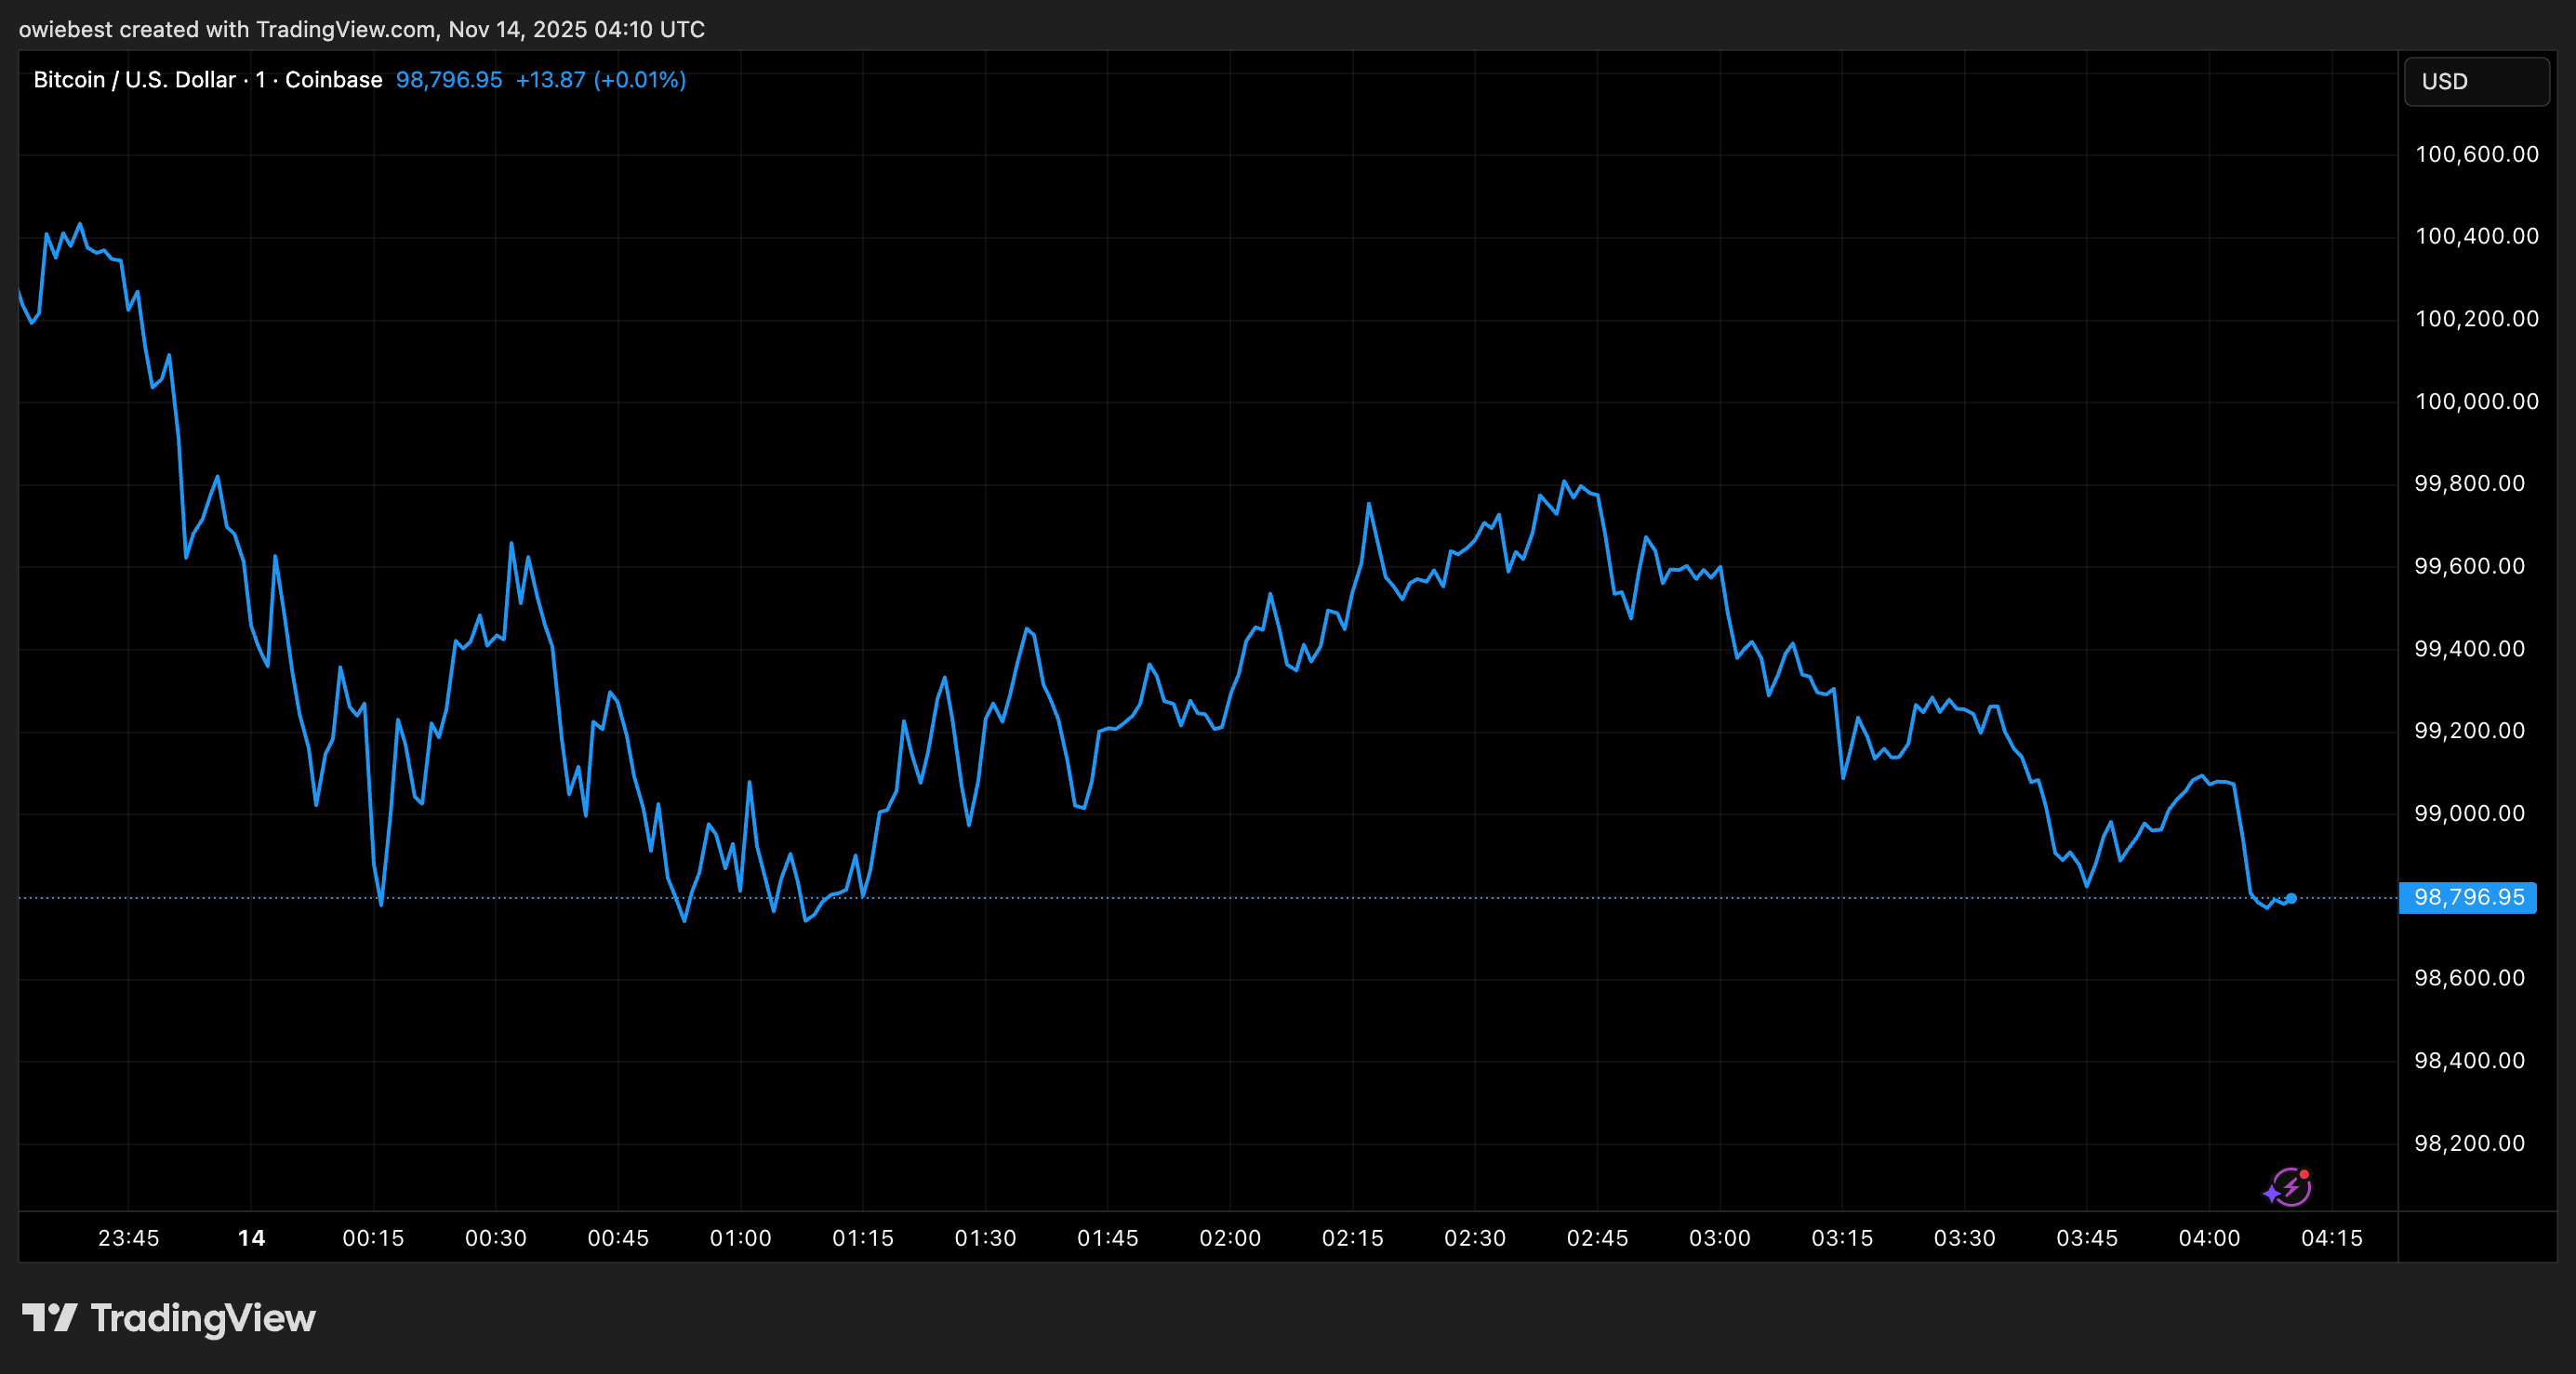Click the TradingView wordmark text

203,1318
